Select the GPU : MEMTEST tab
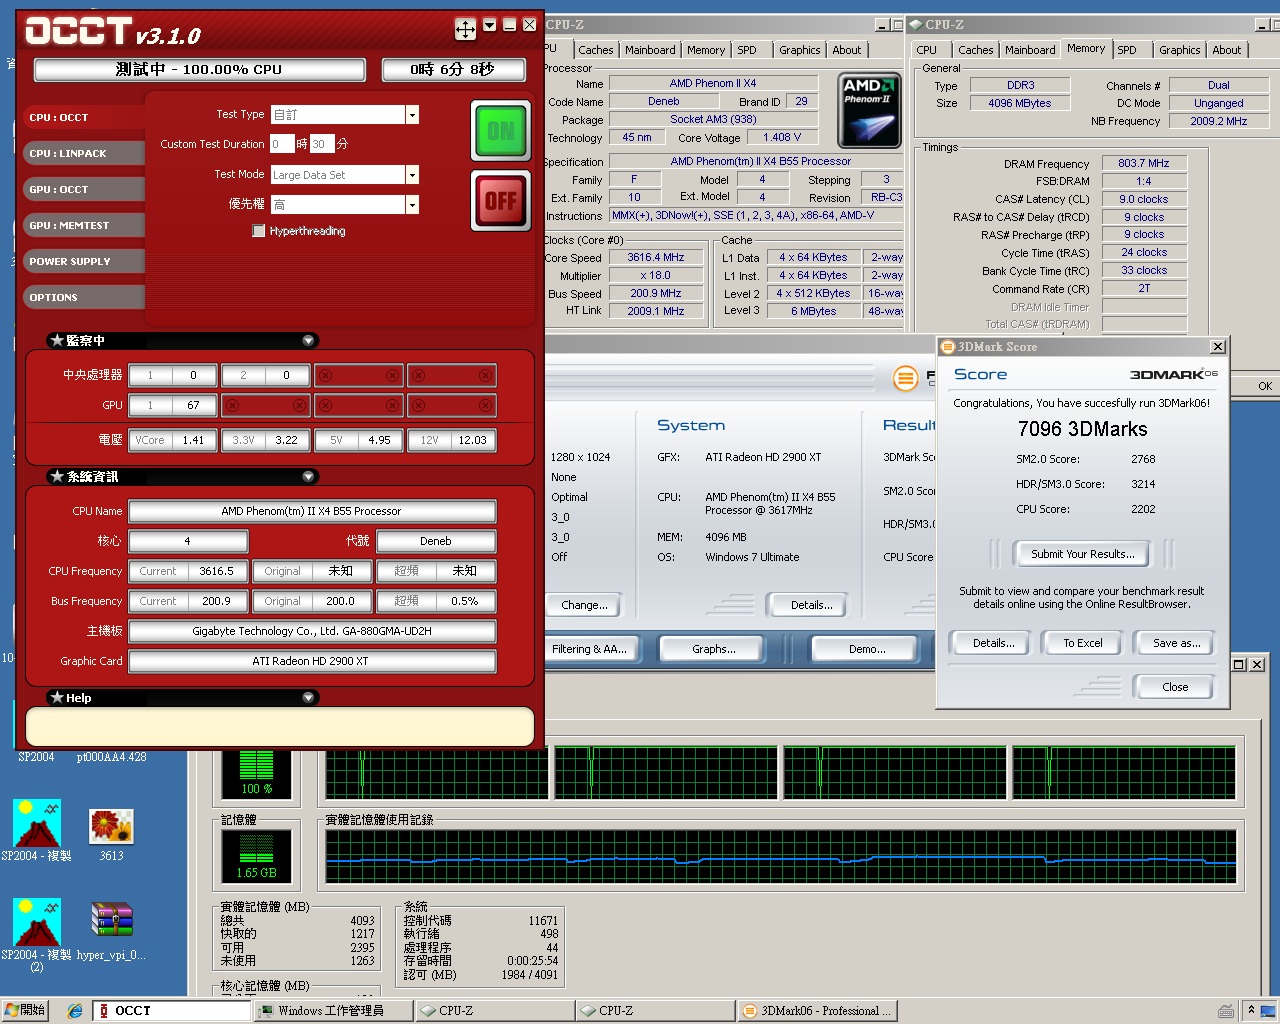Image resolution: width=1280 pixels, height=1024 pixels. click(x=84, y=225)
